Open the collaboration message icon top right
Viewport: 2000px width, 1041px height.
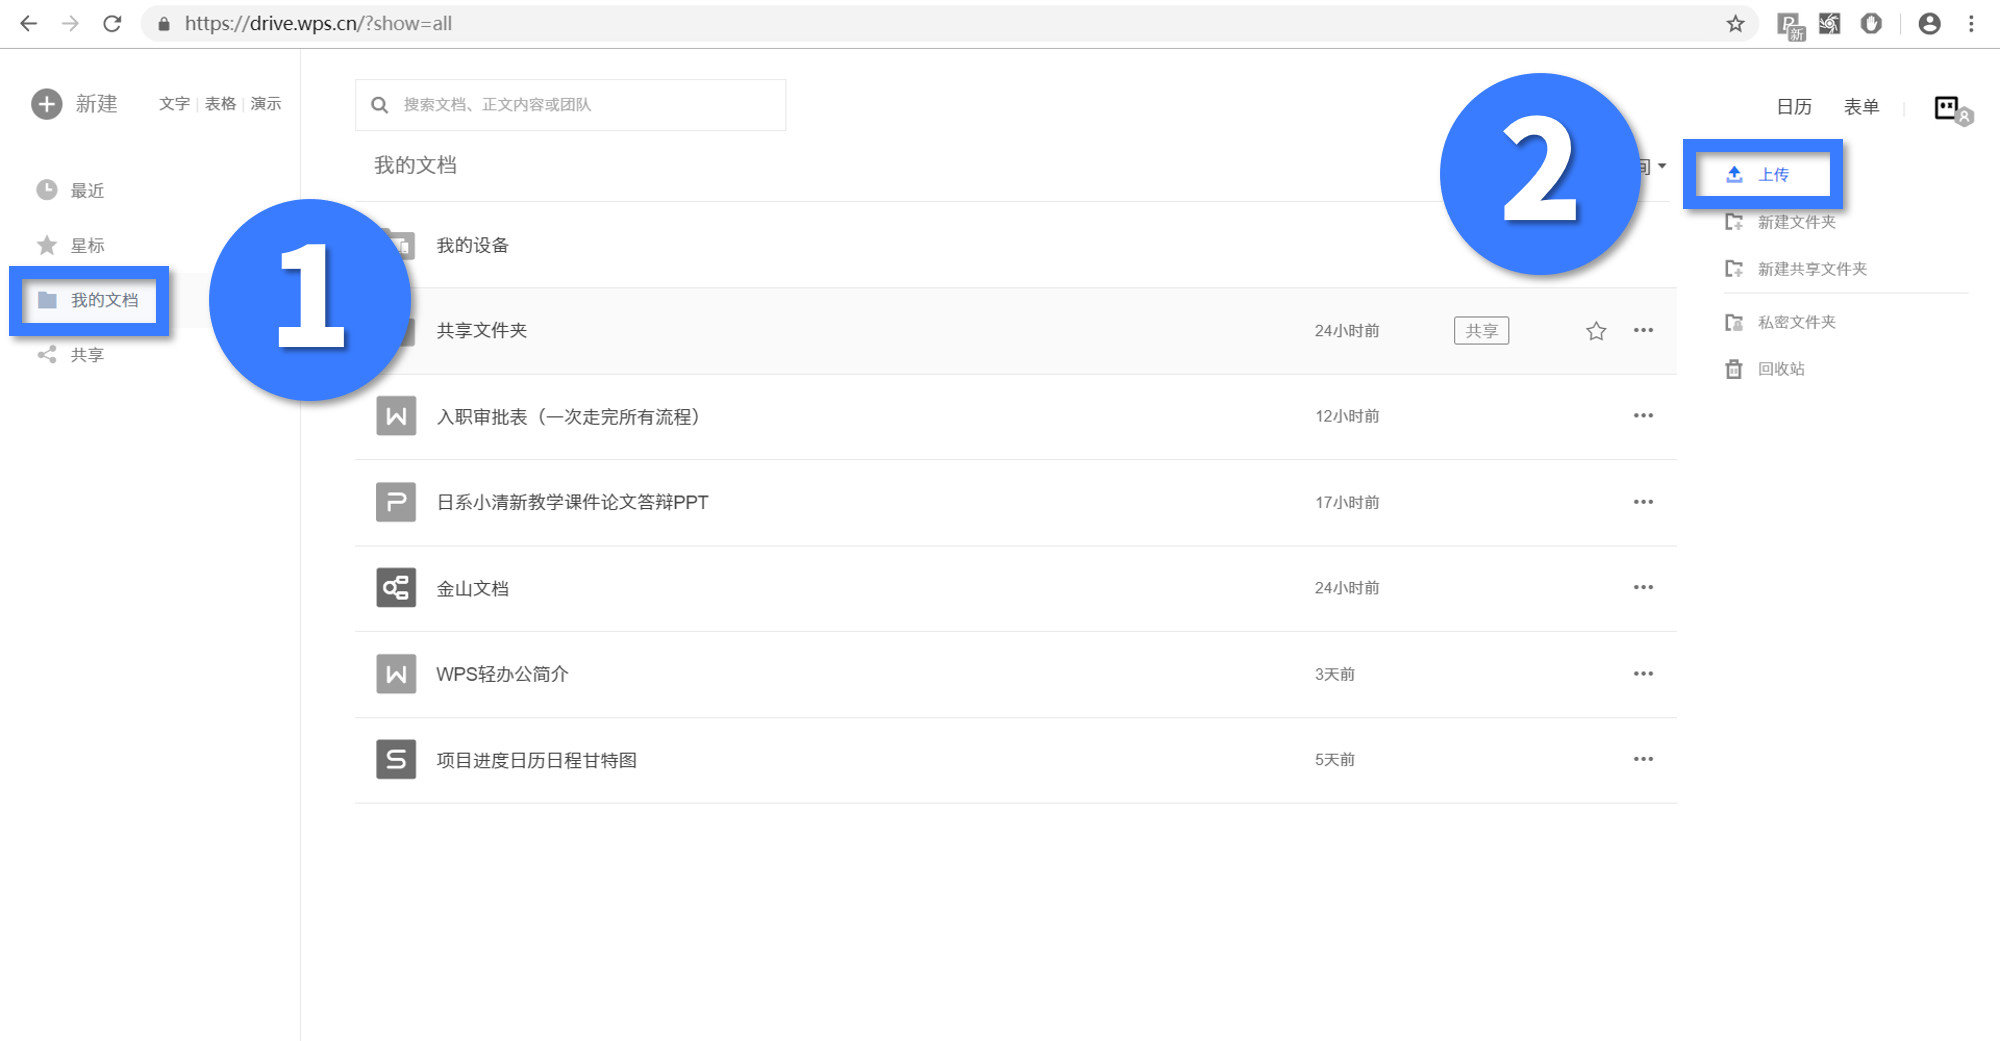[x=1947, y=110]
